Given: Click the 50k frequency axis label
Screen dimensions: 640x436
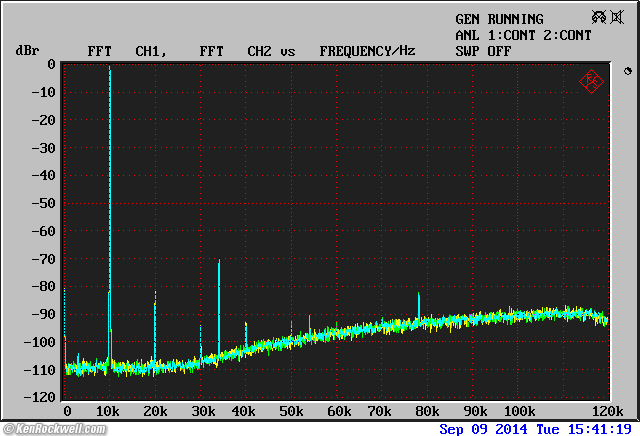Looking at the screenshot, I should pyautogui.click(x=291, y=411).
